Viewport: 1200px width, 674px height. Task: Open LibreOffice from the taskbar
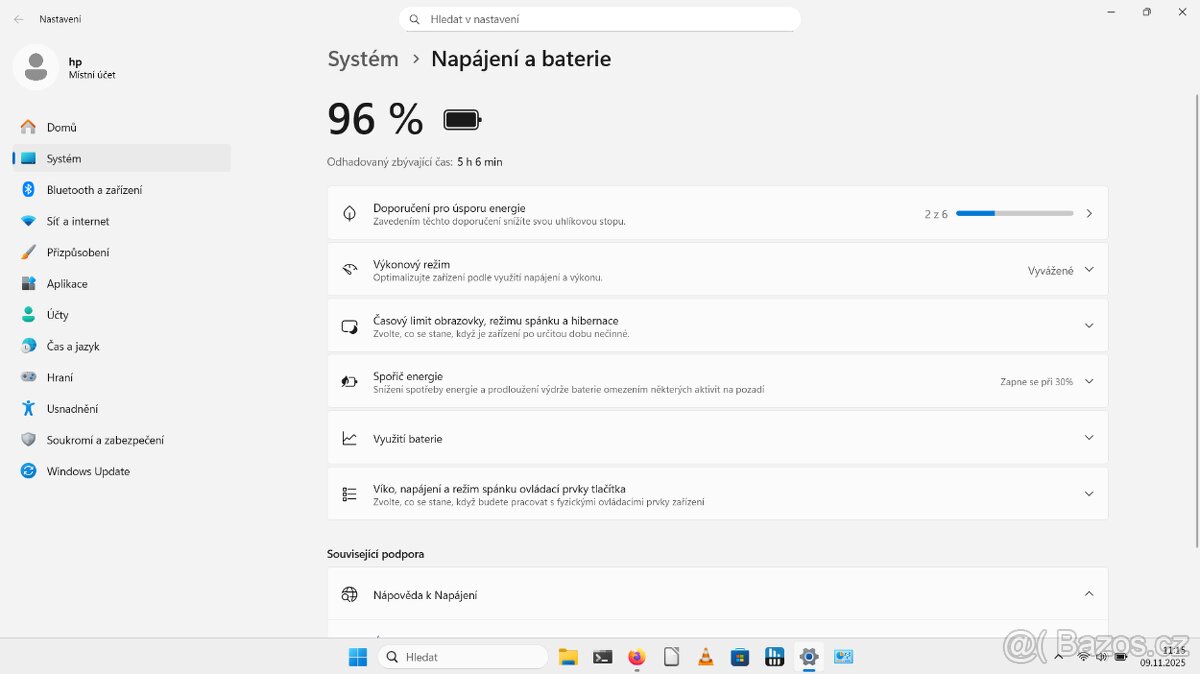click(x=670, y=657)
